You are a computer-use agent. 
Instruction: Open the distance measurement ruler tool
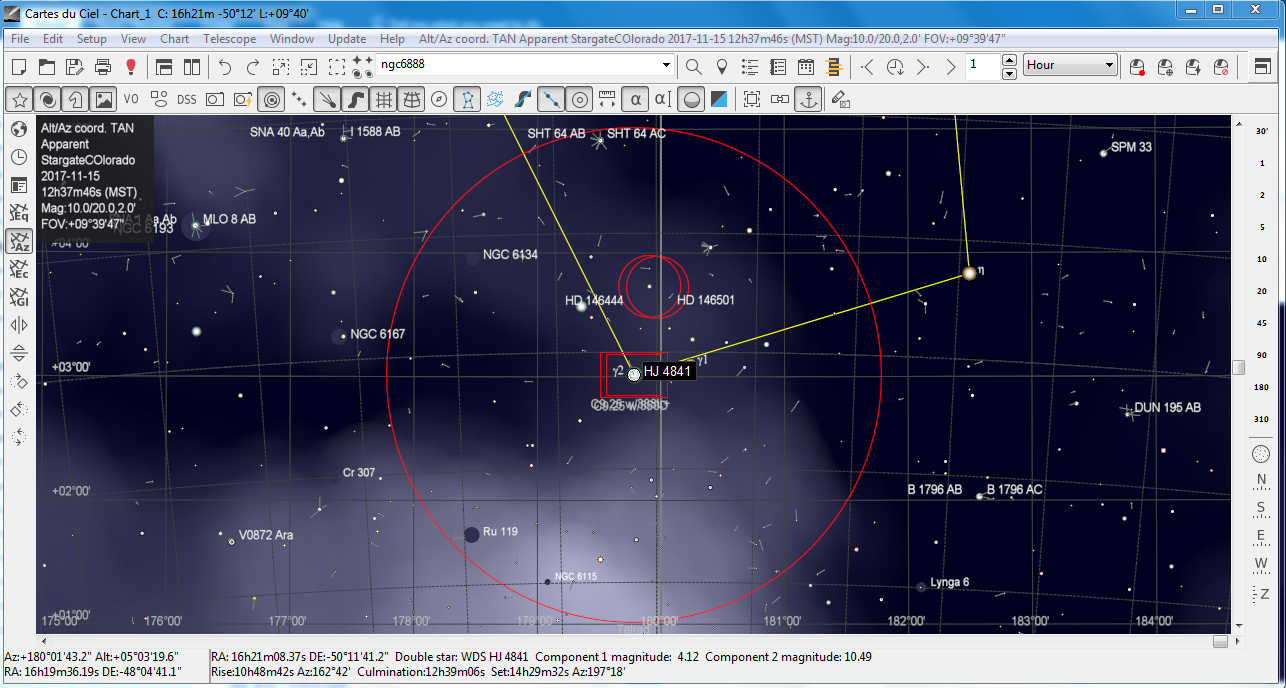[x=607, y=99]
